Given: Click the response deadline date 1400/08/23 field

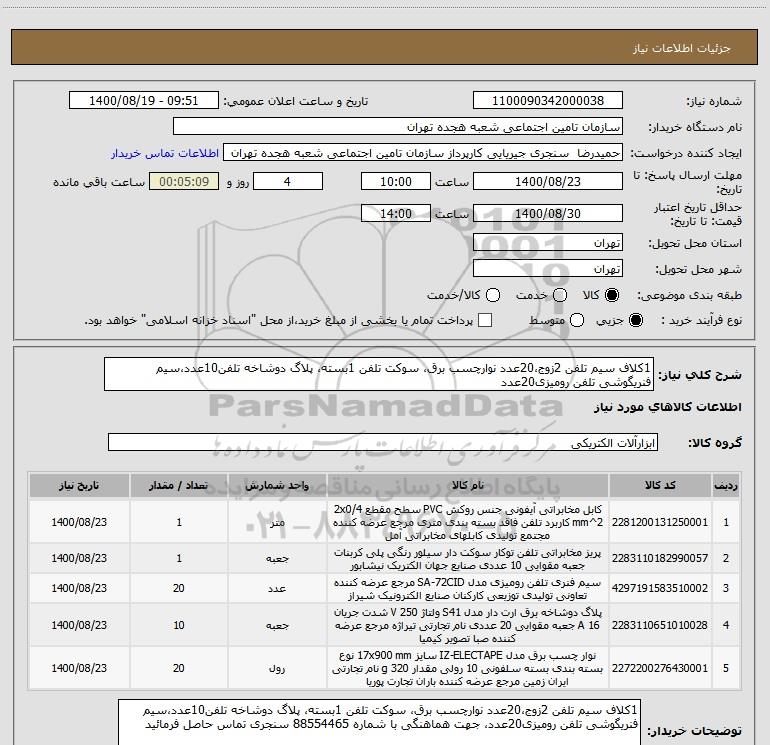Looking at the screenshot, I should [548, 181].
